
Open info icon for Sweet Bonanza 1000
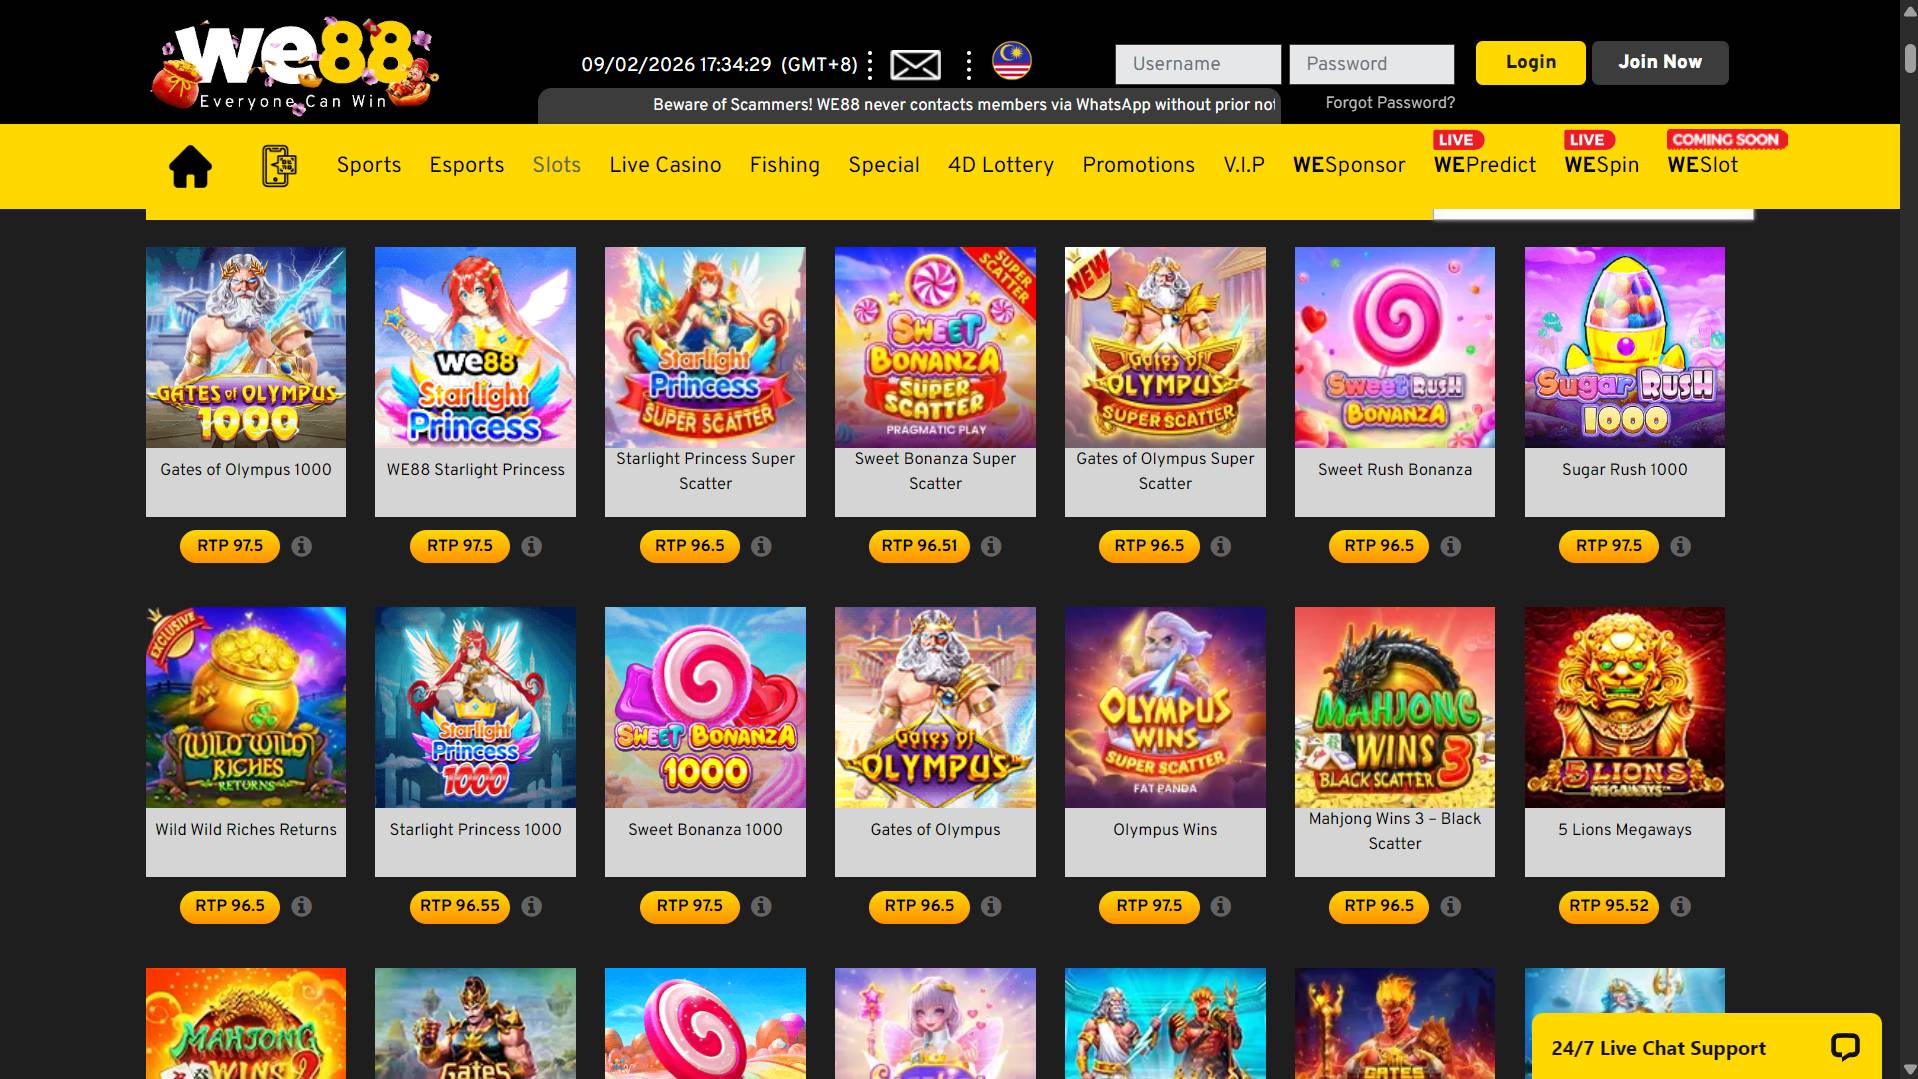click(x=761, y=906)
